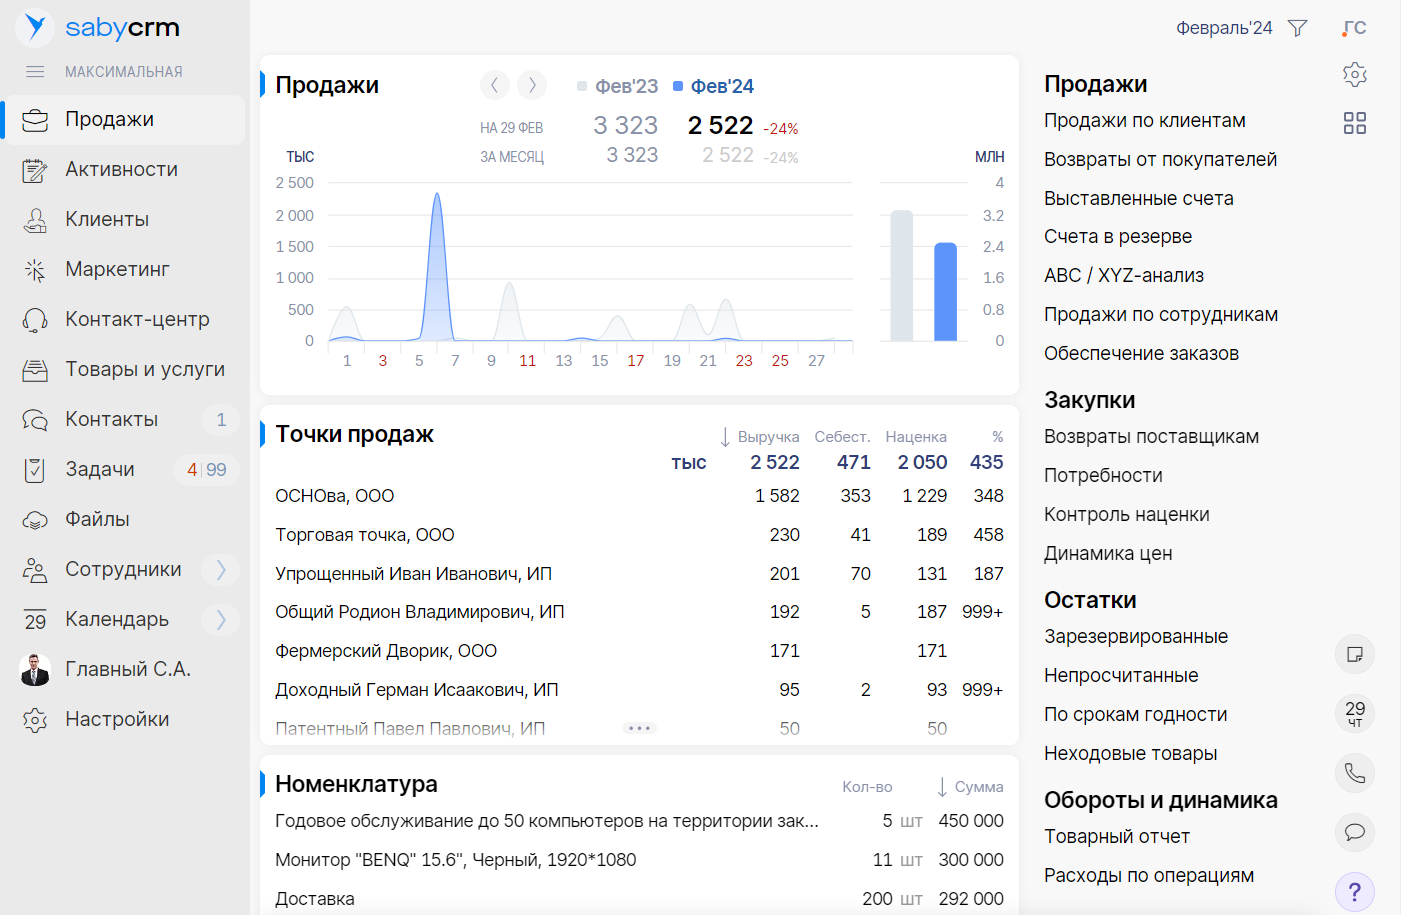Expand the Сотрудники sidebar item
Image resolution: width=1401 pixels, height=915 pixels.
(x=220, y=569)
